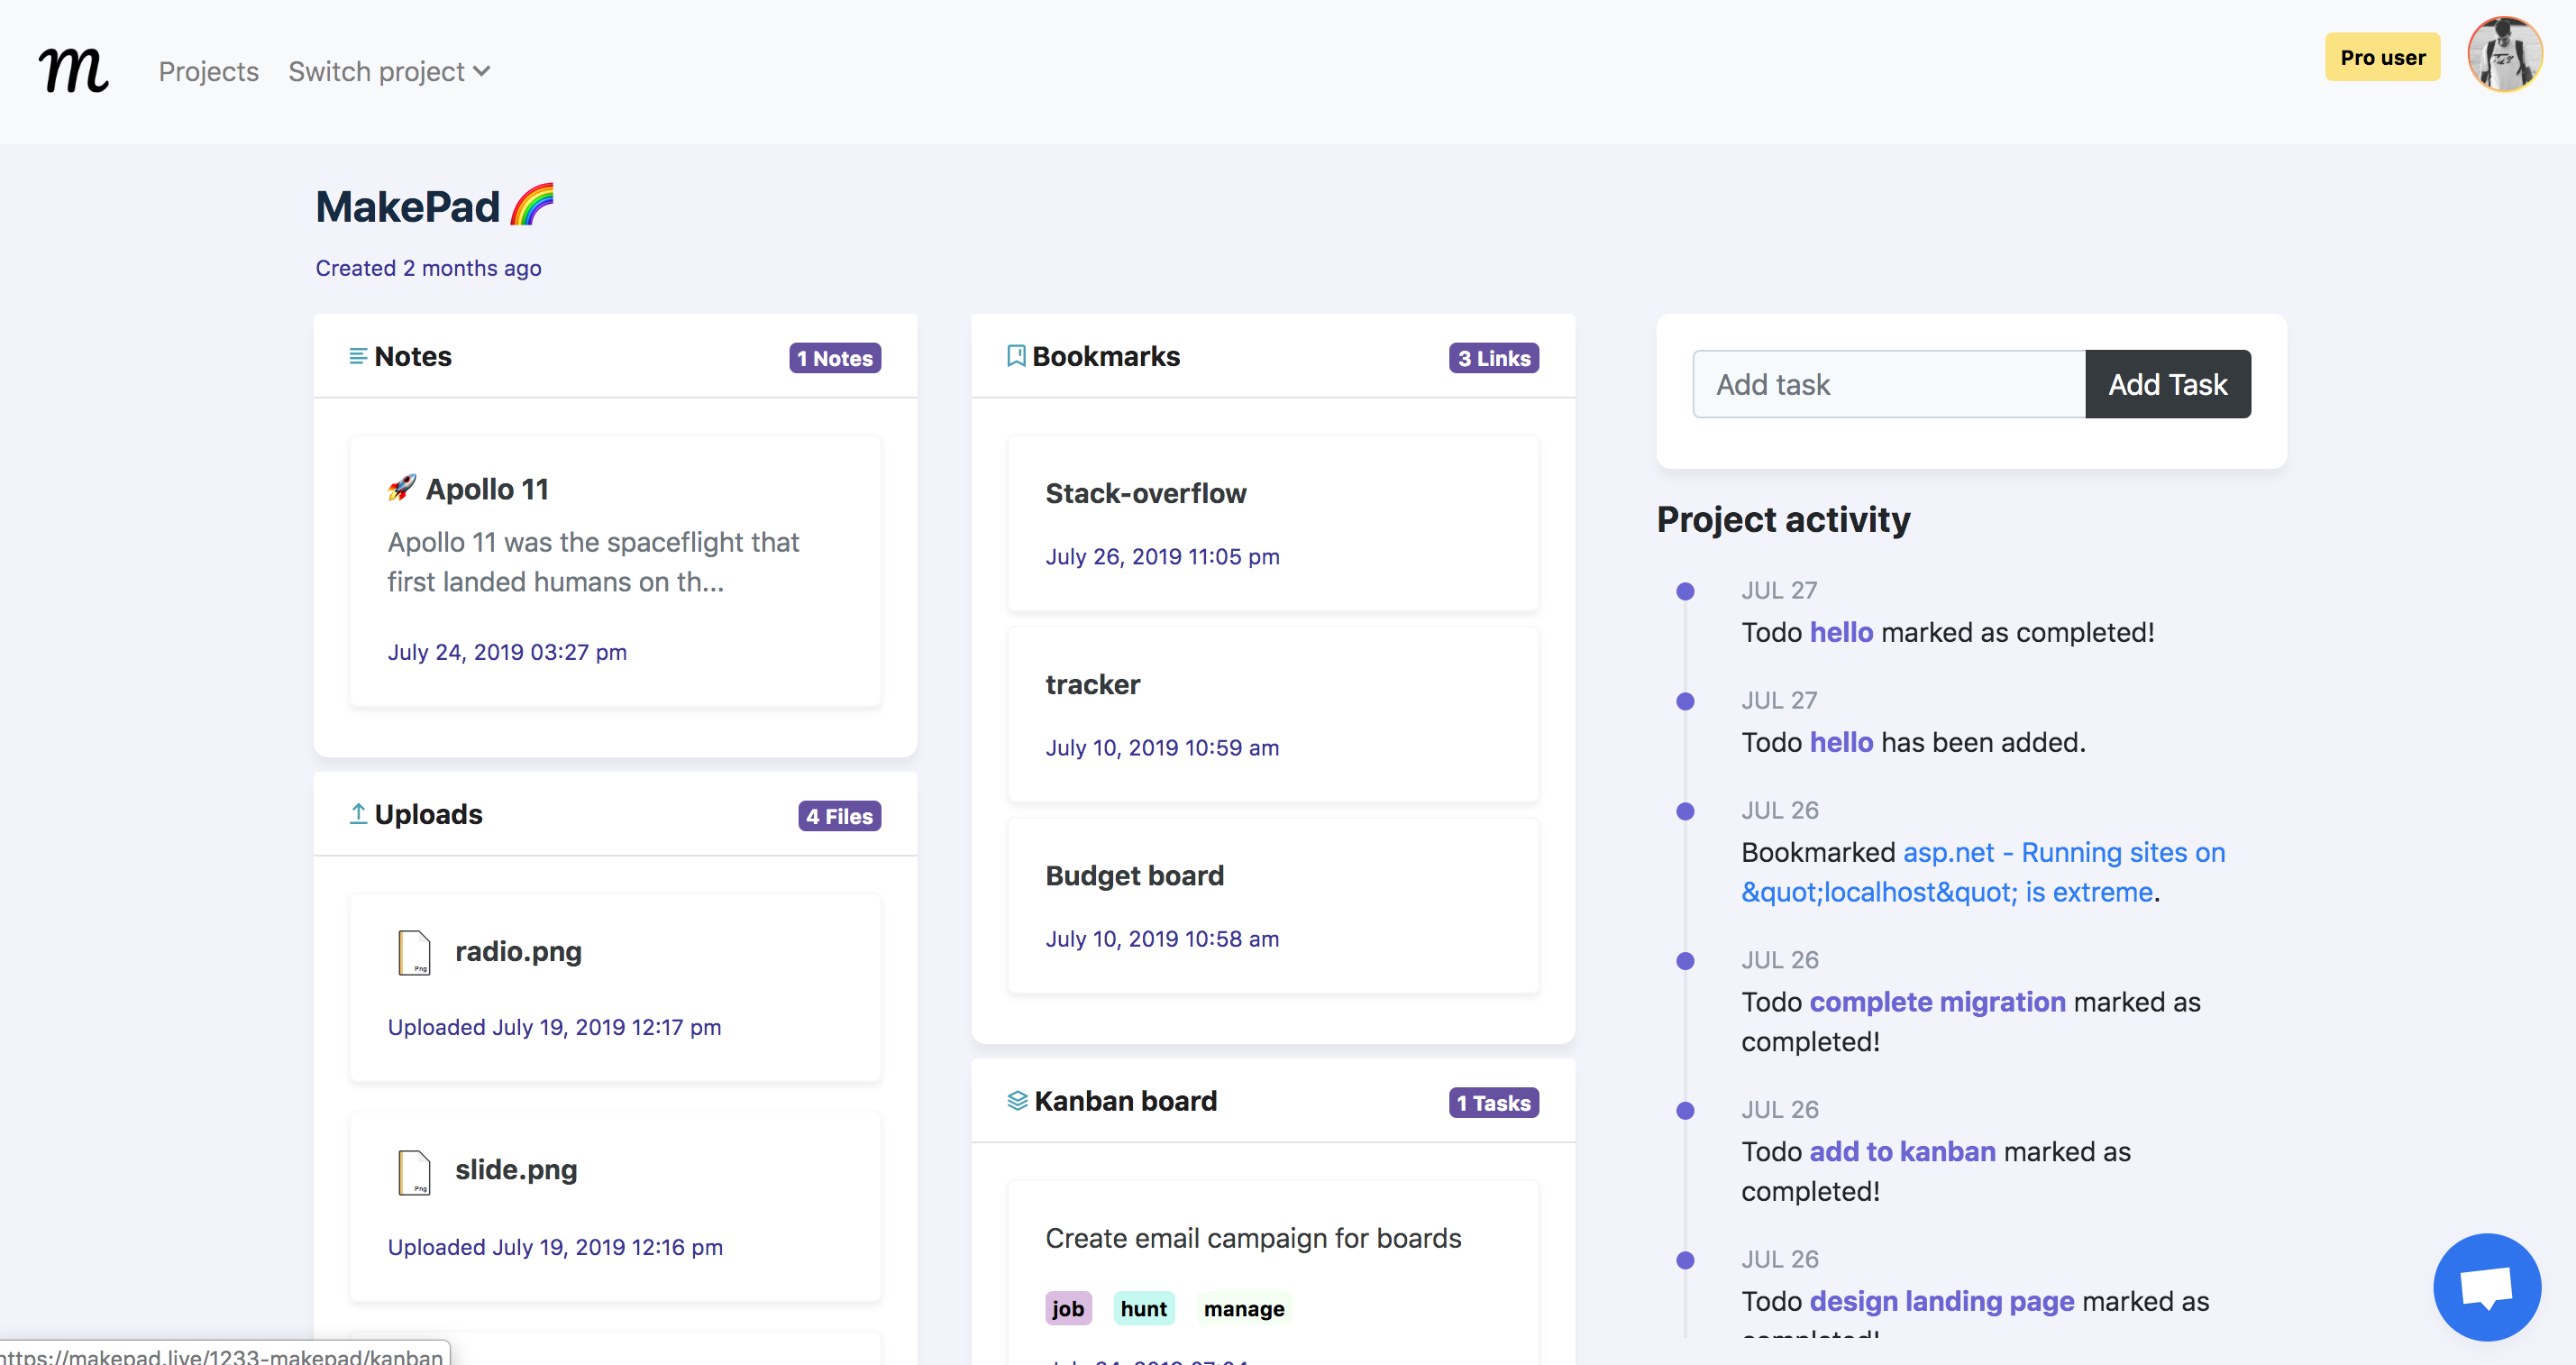
Task: Click the 1 Notes badge
Action: (835, 358)
